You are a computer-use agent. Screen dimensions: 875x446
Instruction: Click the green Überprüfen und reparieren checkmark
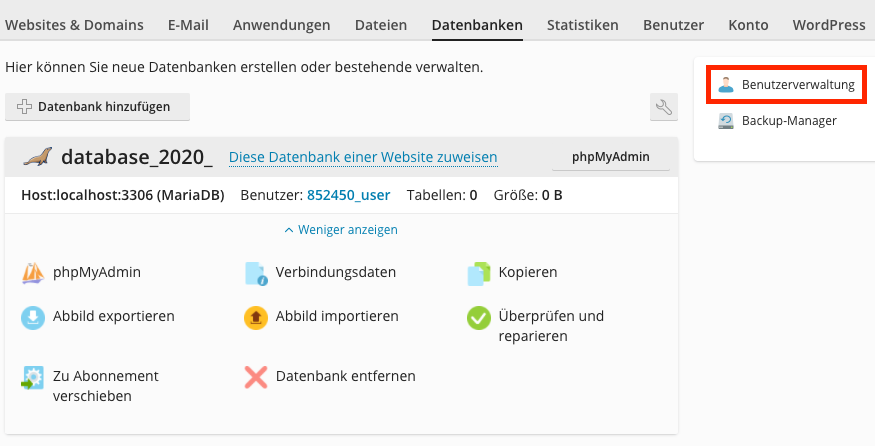(x=479, y=318)
